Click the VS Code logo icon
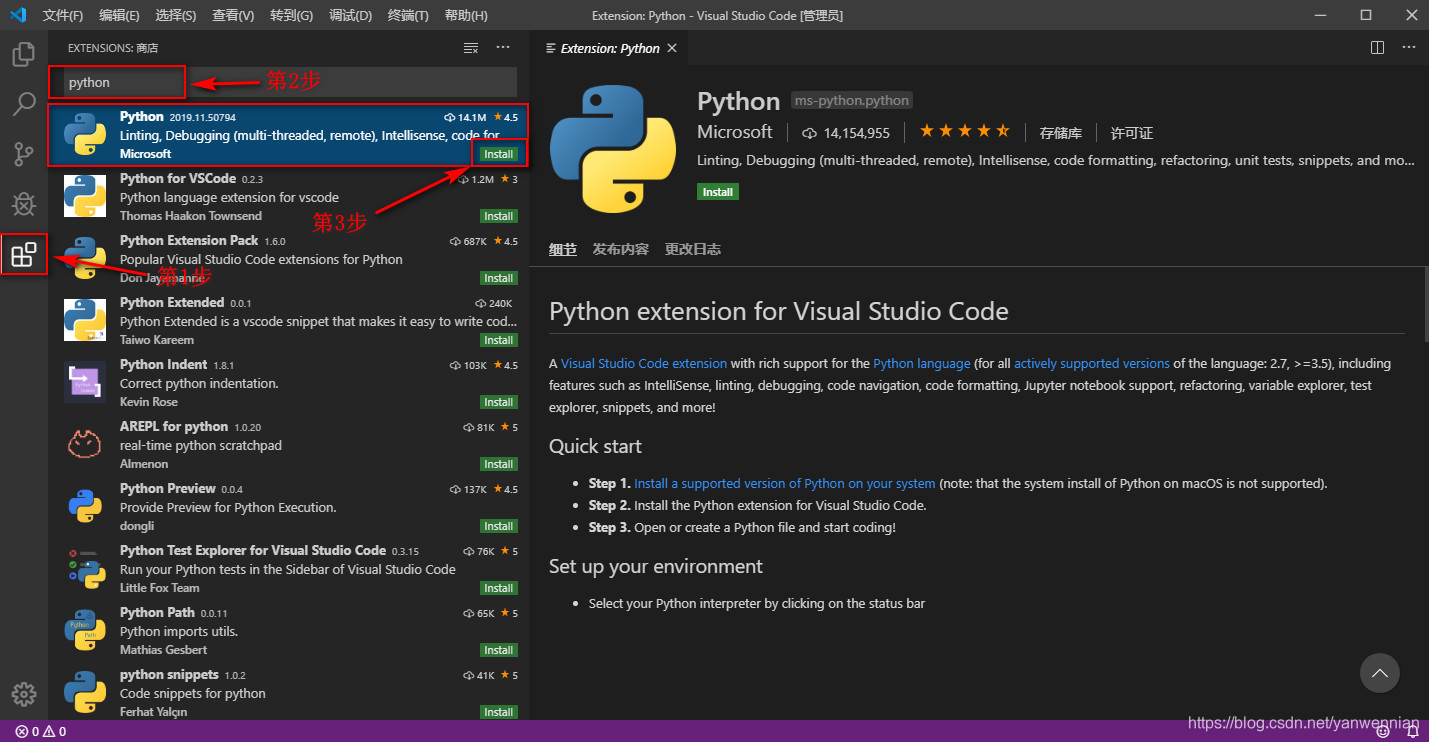The height and width of the screenshot is (742, 1429). click(x=18, y=15)
